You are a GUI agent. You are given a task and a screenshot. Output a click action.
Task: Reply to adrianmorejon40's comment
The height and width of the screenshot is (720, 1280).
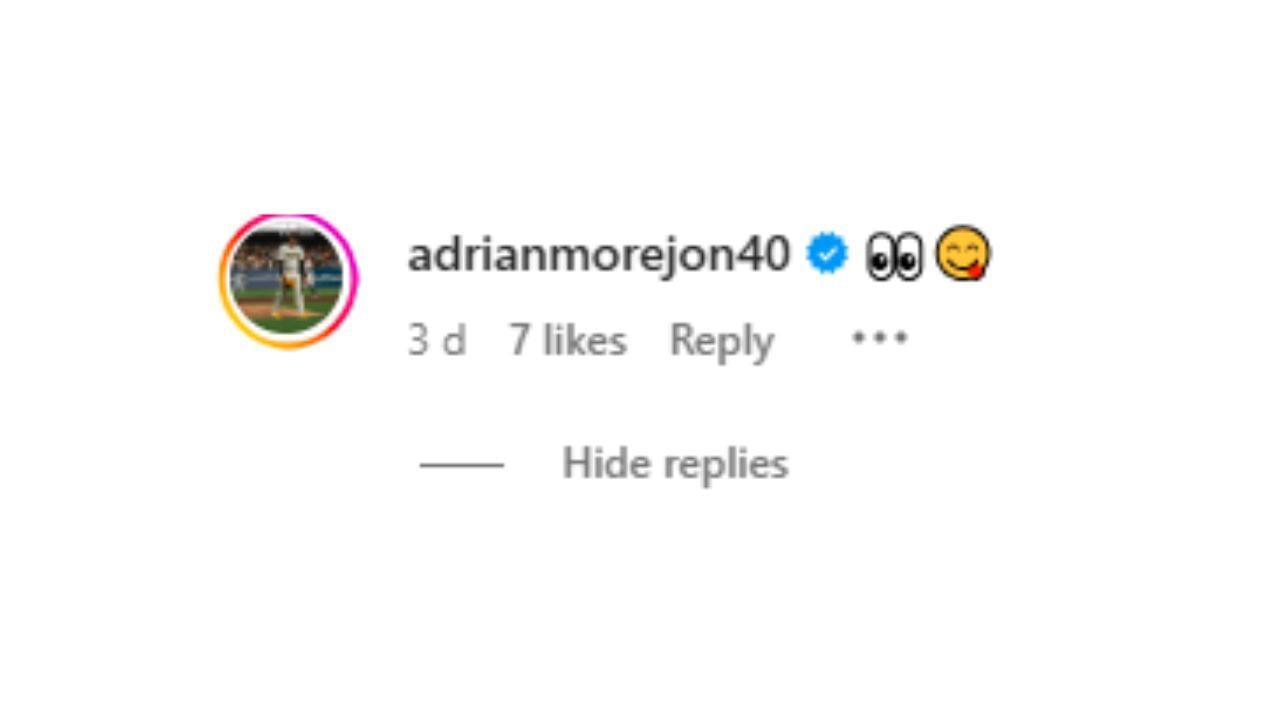pyautogui.click(x=722, y=341)
